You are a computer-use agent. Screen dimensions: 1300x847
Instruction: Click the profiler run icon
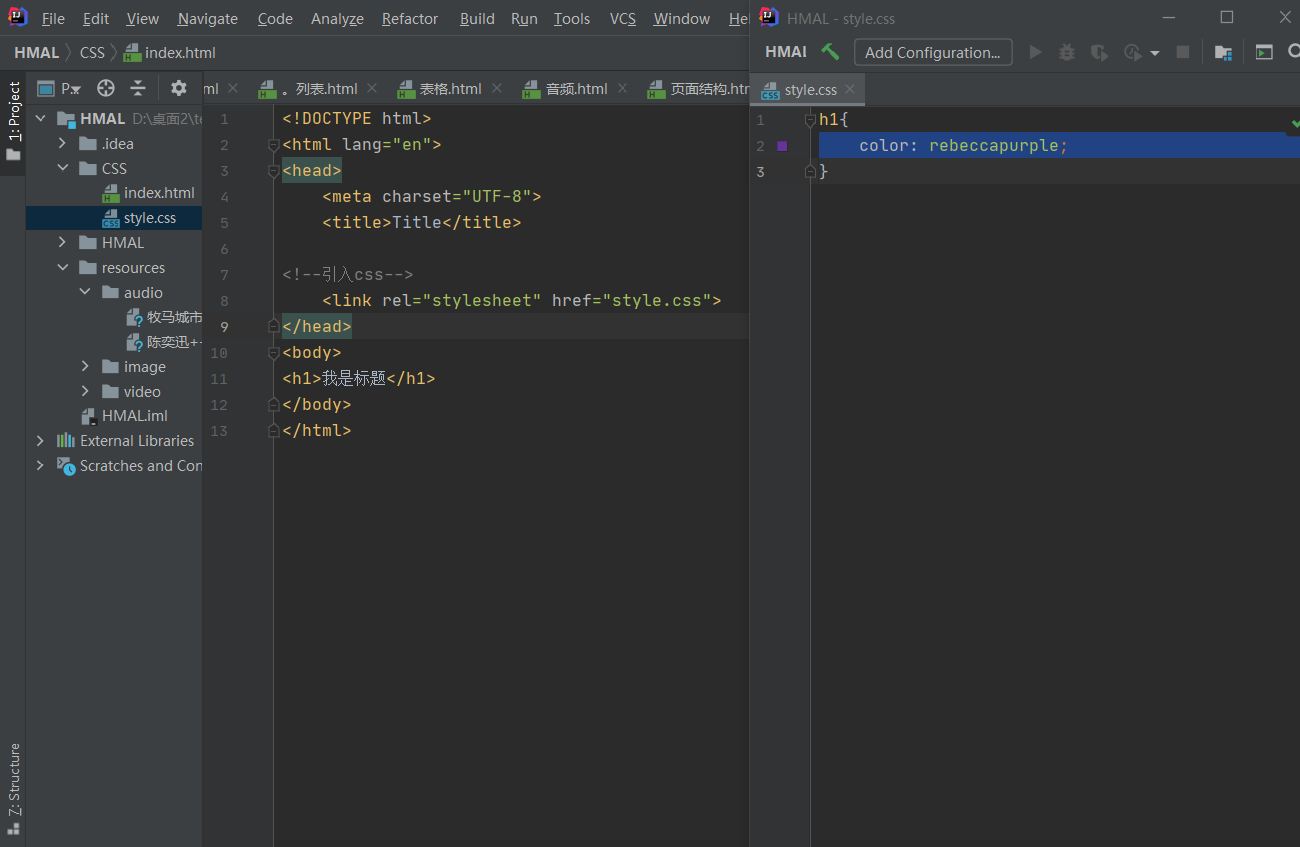1132,52
